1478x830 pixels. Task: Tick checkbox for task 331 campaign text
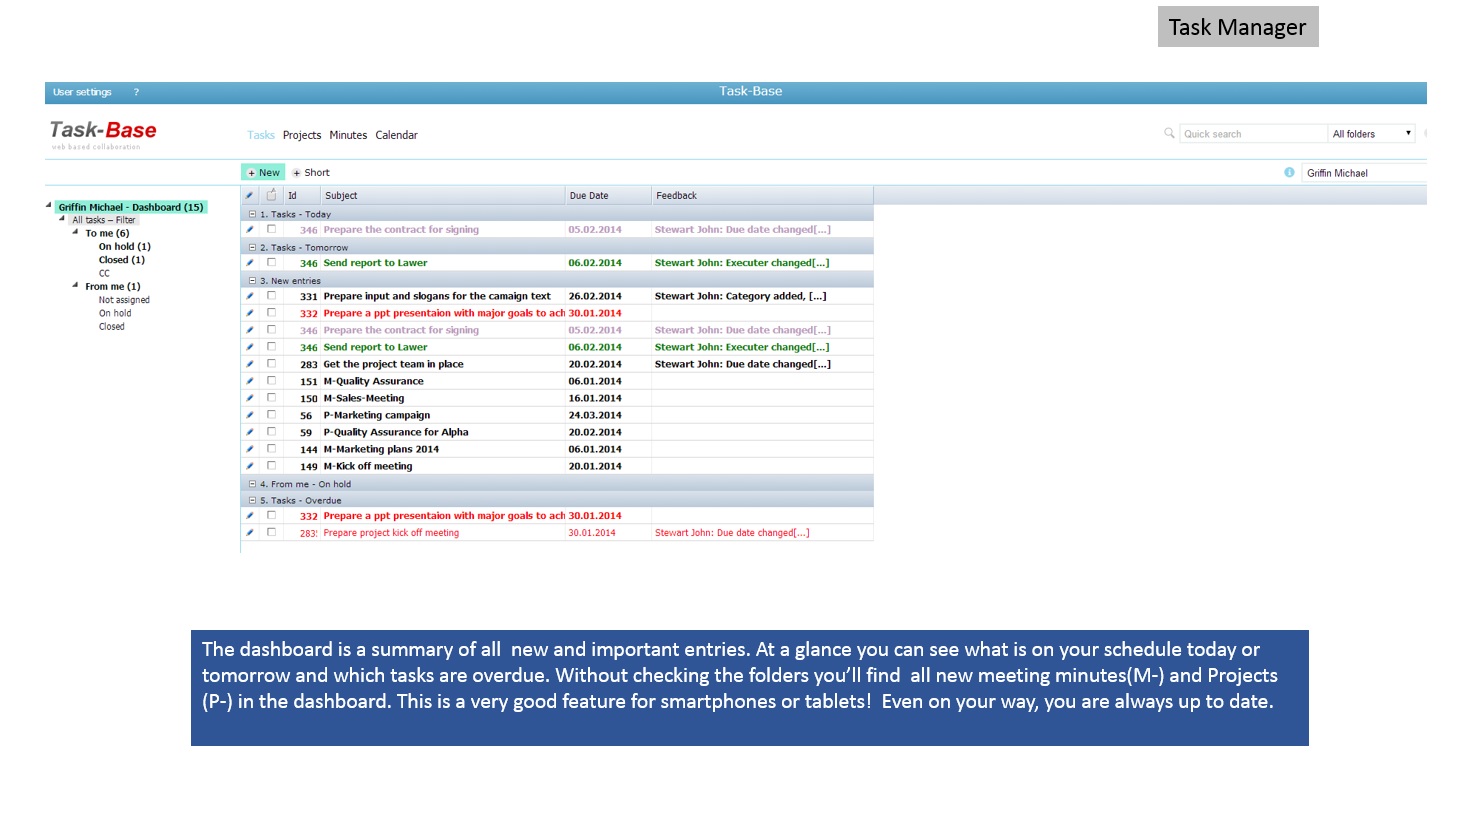click(x=271, y=296)
